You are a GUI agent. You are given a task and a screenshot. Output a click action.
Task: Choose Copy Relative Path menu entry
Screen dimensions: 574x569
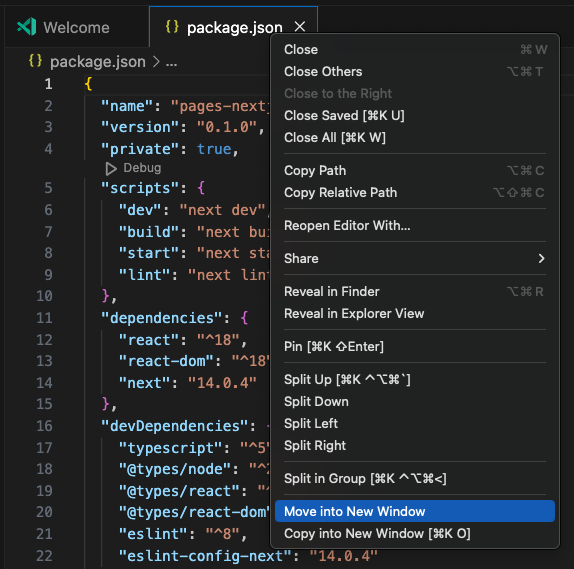coord(415,192)
